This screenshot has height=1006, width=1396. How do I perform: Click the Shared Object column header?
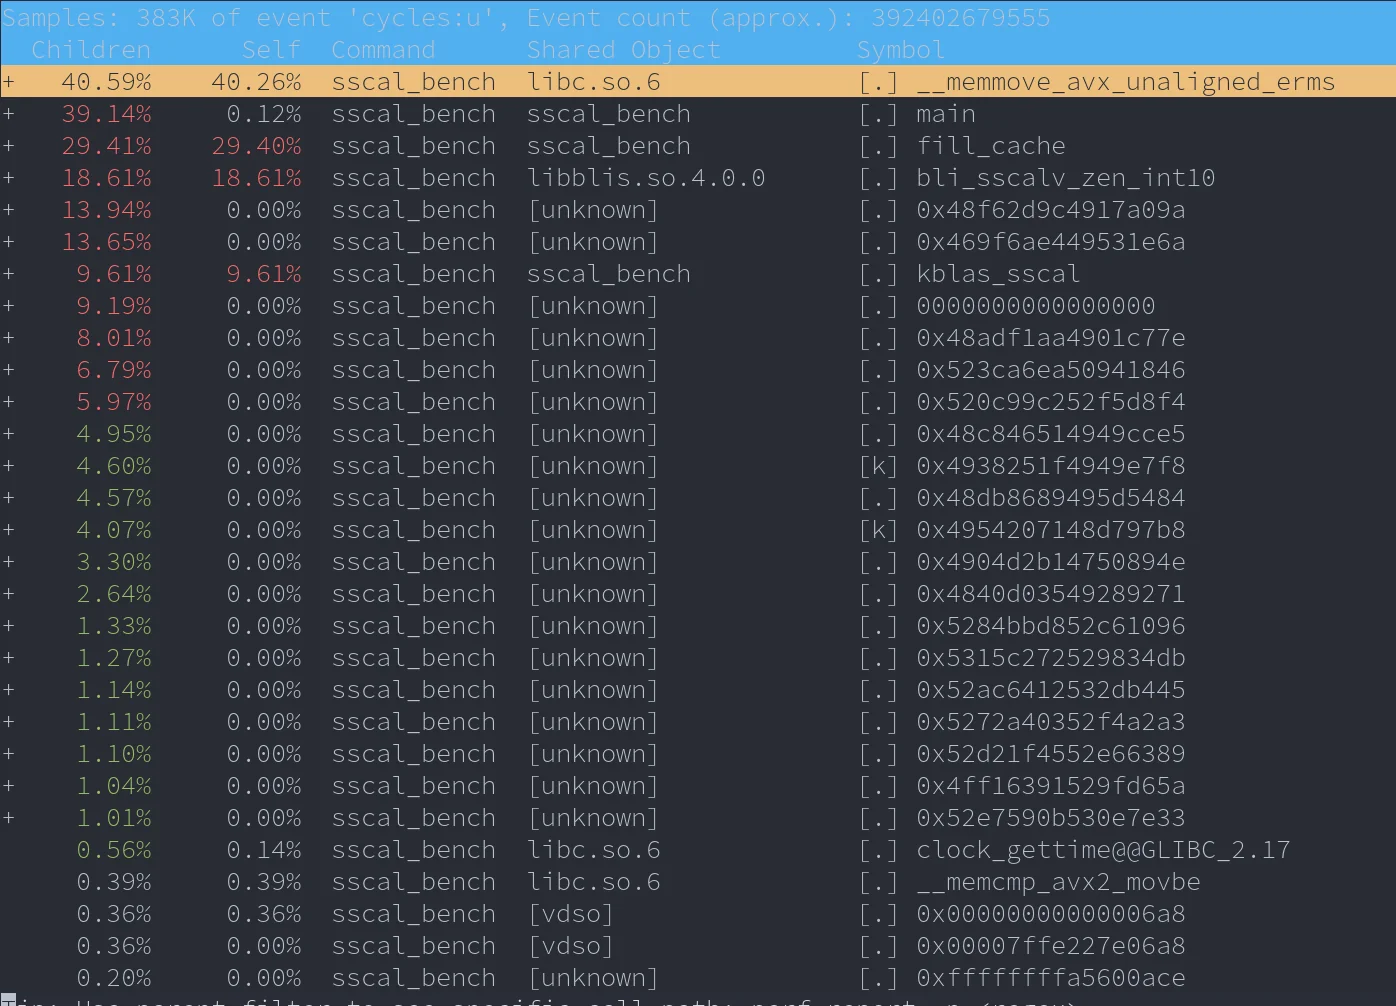[623, 50]
